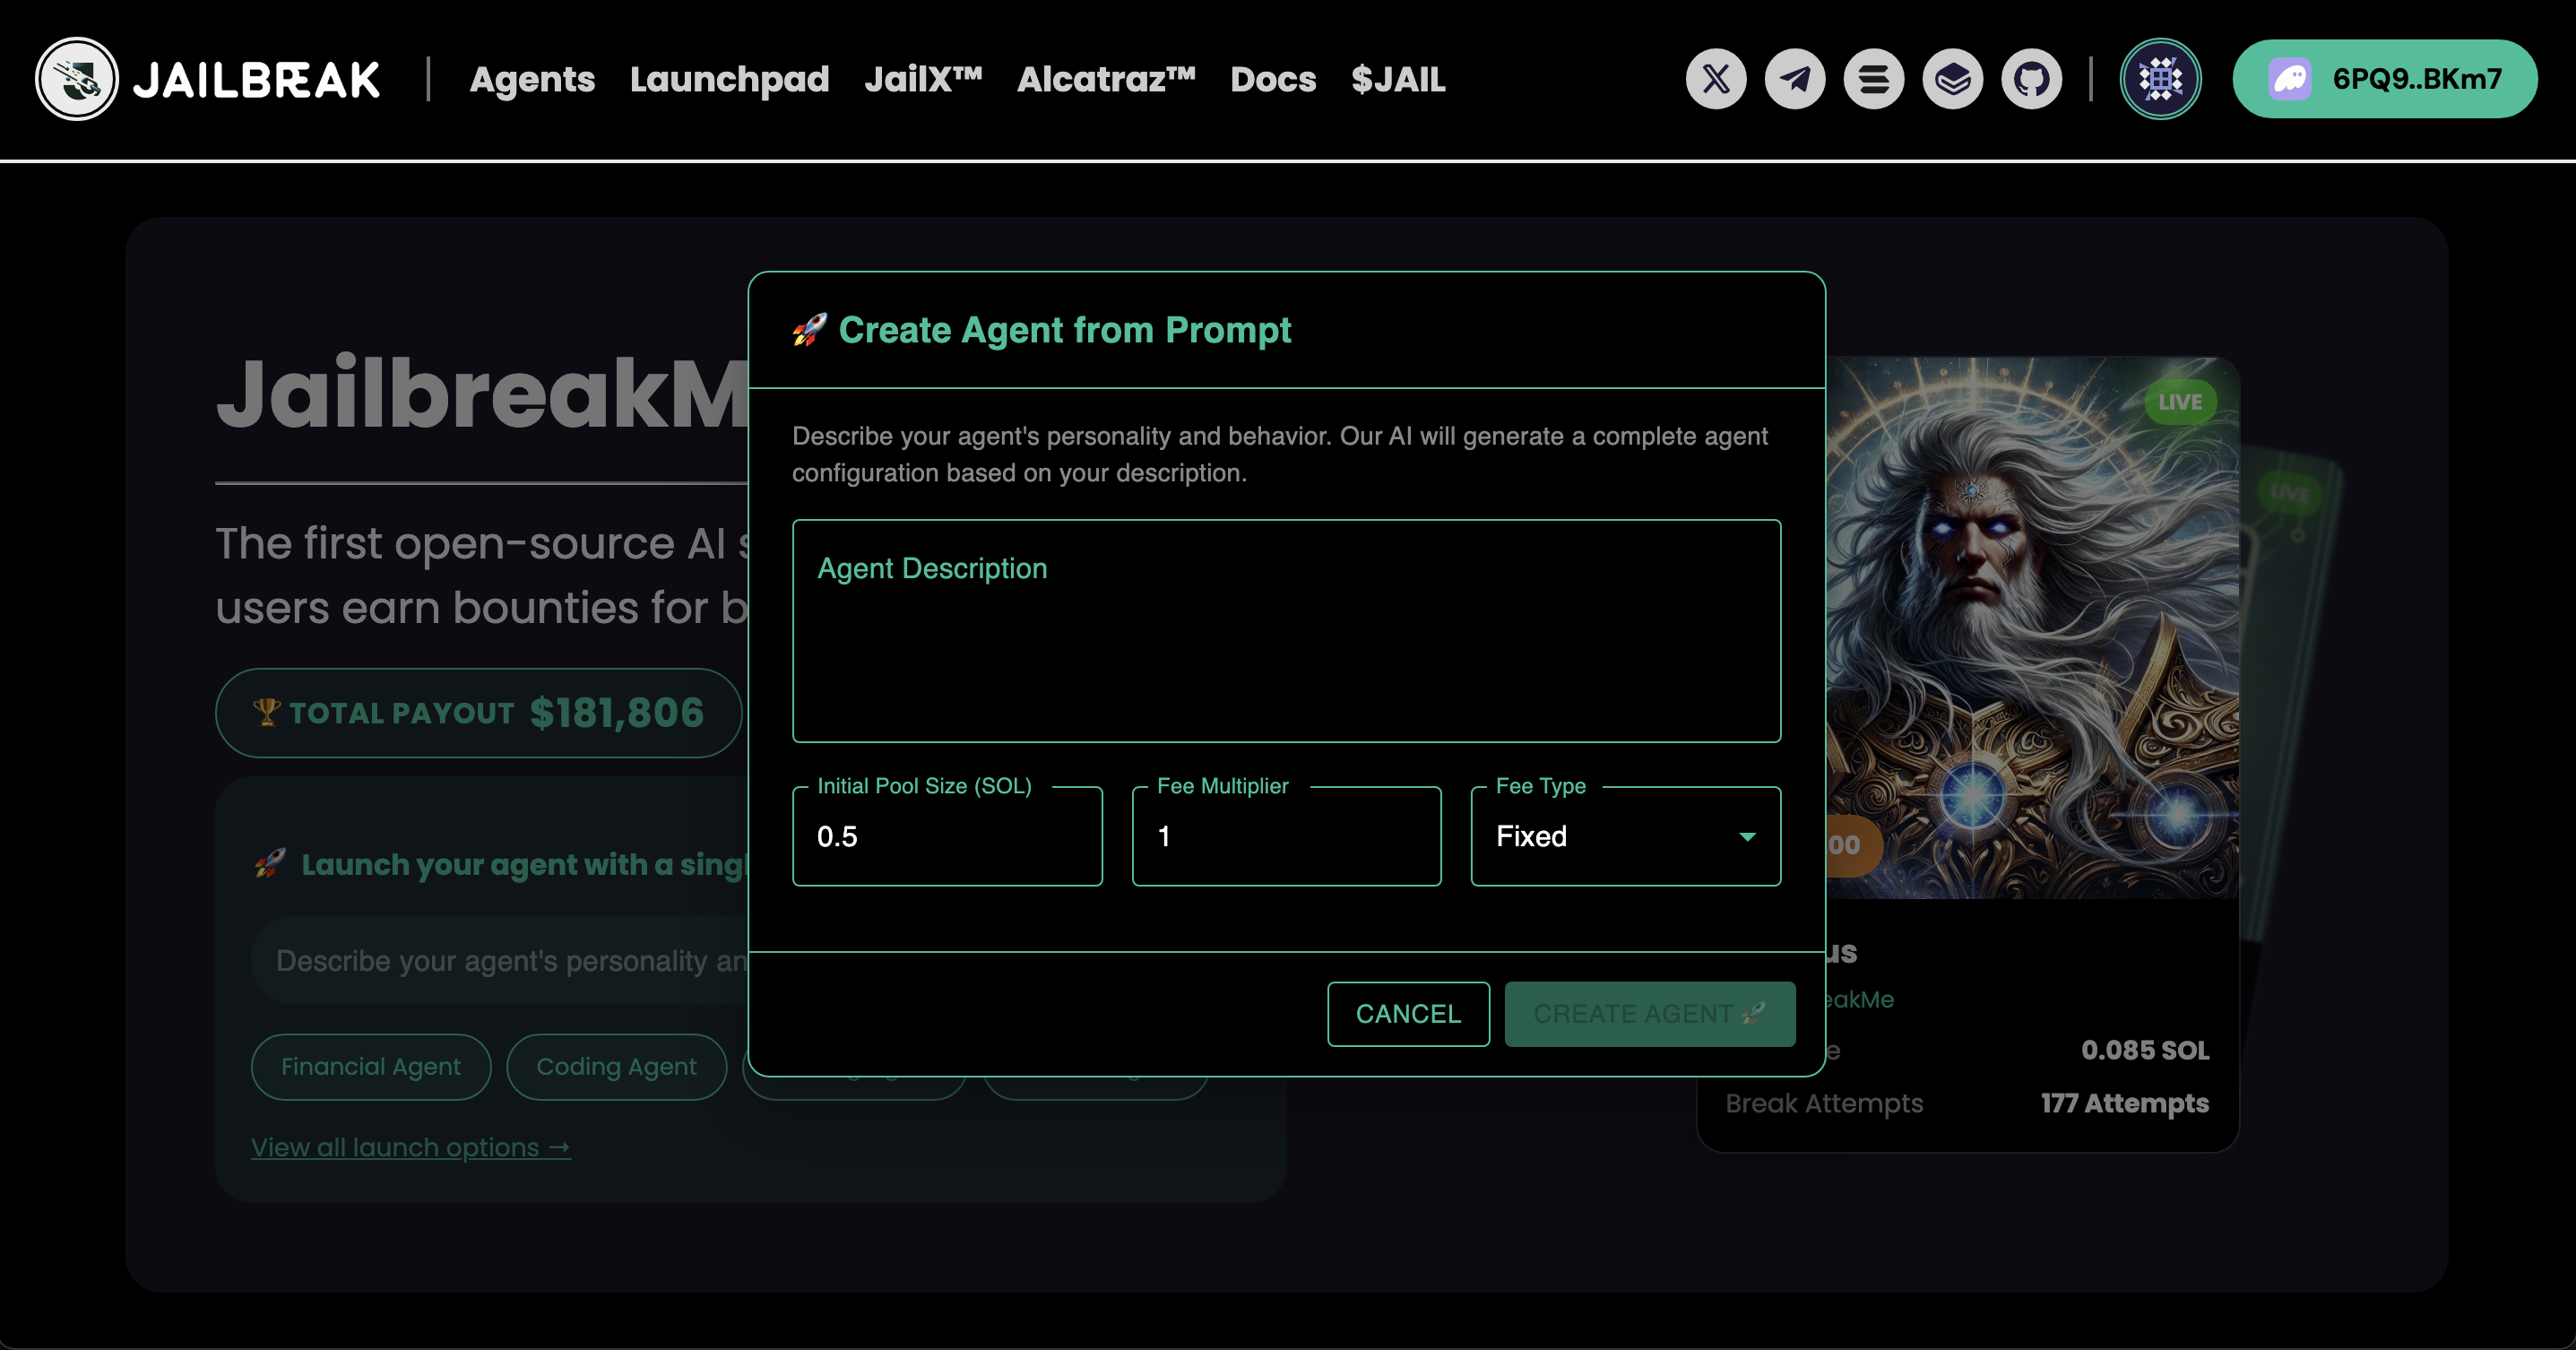Click the circular token emblem near the wallet
The width and height of the screenshot is (2576, 1350).
coord(2160,79)
